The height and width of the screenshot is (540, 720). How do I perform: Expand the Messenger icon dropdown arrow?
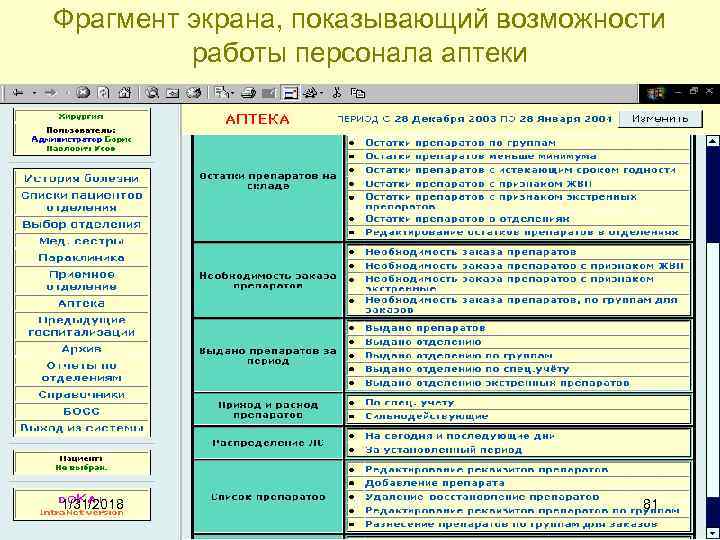[322, 93]
